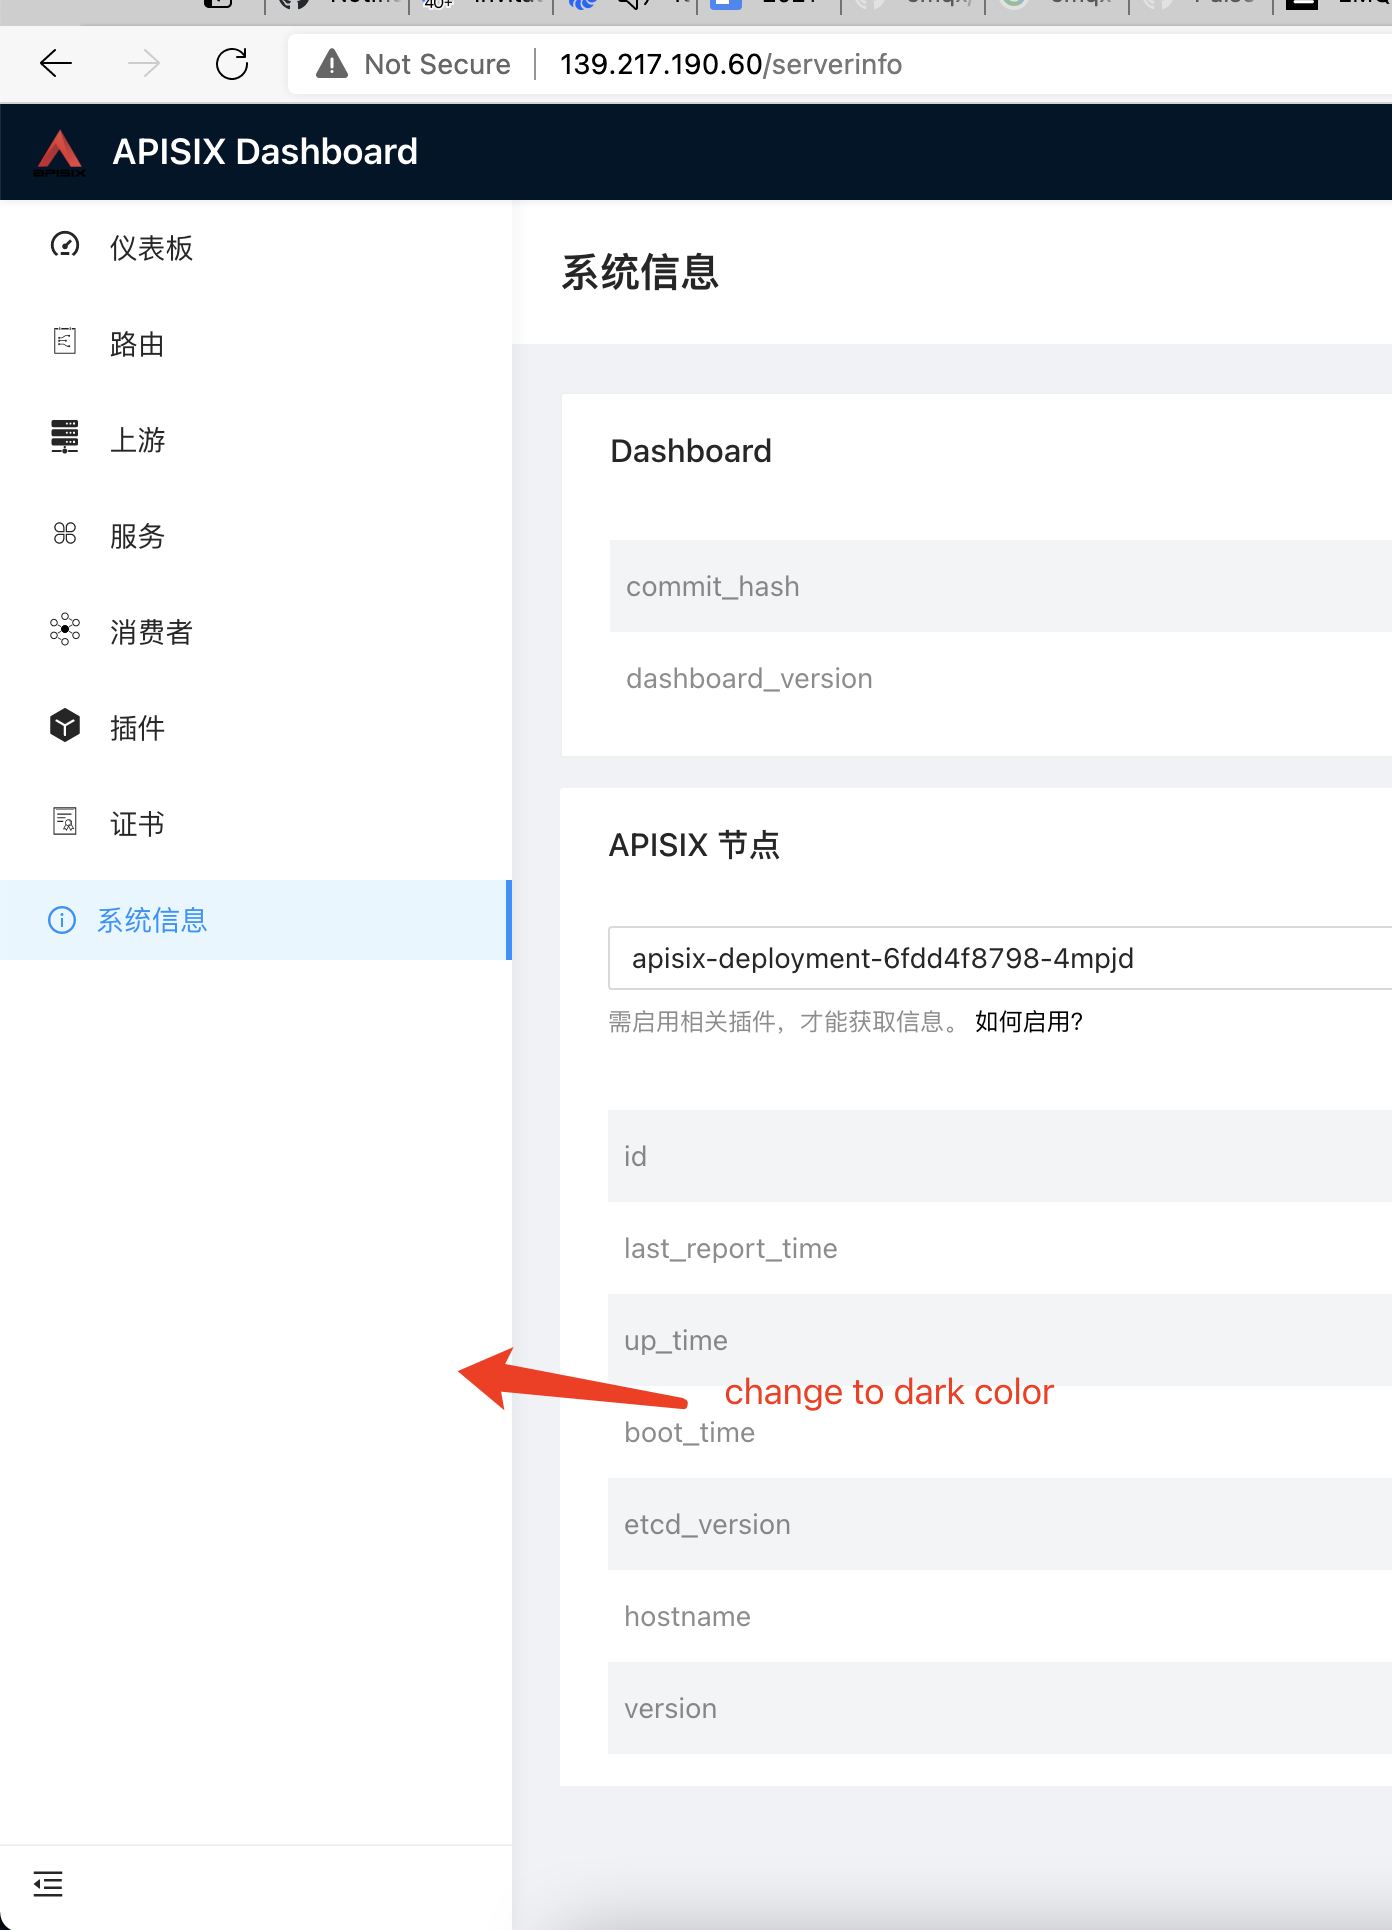The height and width of the screenshot is (1930, 1392).
Task: Click the commit_hash row label
Action: pyautogui.click(x=712, y=586)
